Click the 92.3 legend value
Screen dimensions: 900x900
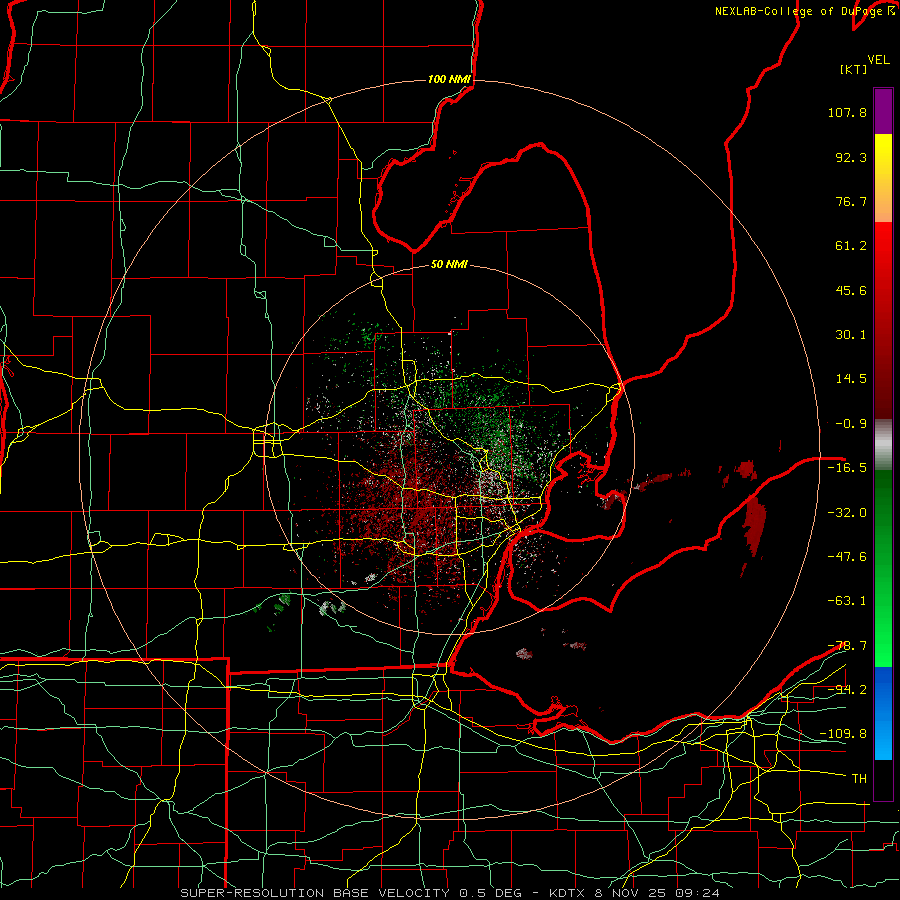[x=851, y=157]
